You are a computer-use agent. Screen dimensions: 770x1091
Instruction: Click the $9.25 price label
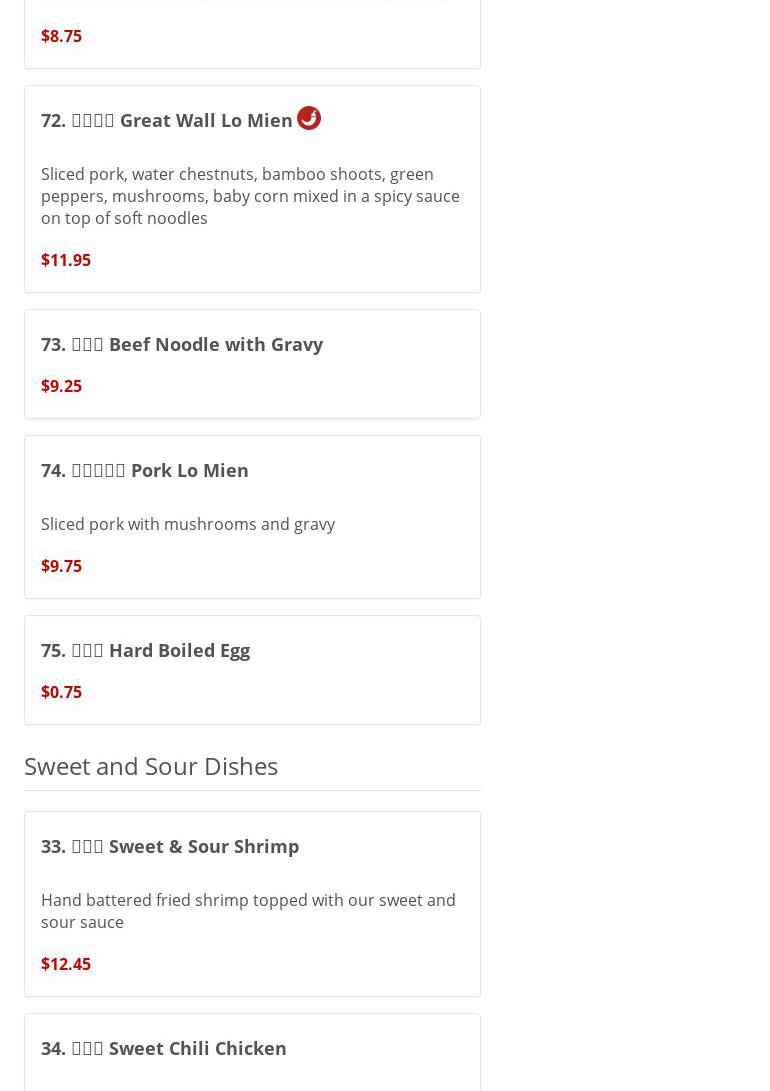[x=61, y=386]
